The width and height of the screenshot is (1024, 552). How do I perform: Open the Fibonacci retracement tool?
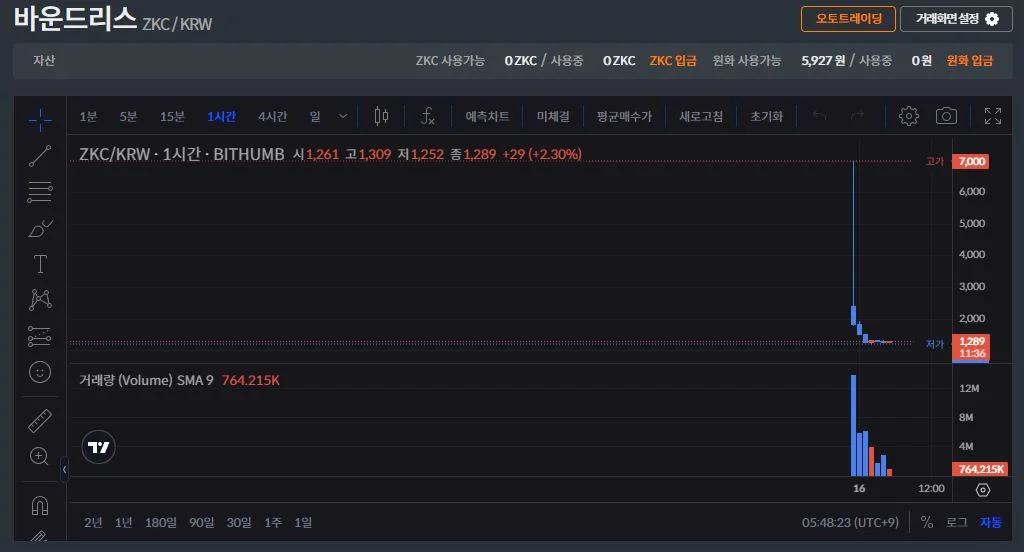click(40, 191)
